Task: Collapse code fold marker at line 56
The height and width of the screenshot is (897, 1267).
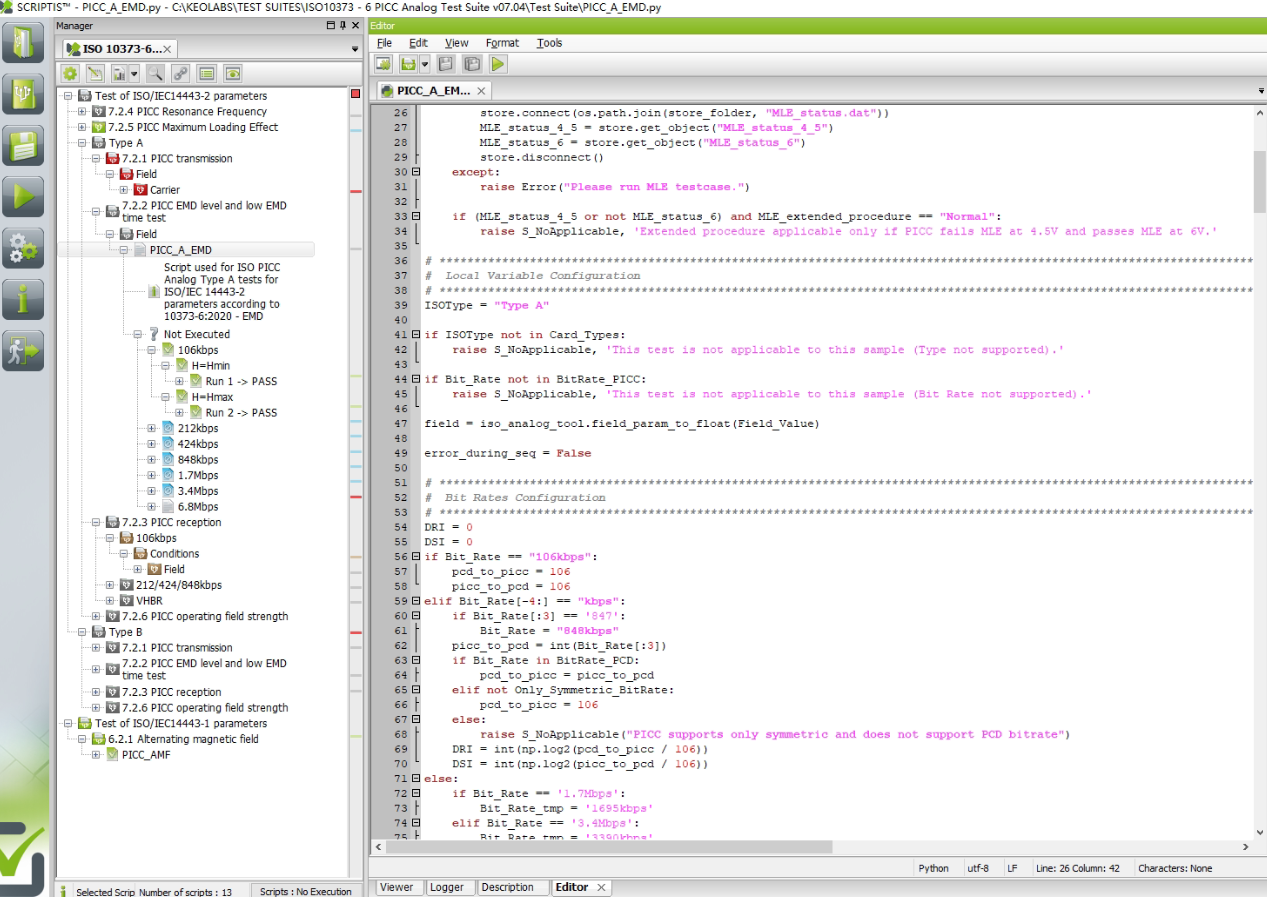Action: click(417, 557)
